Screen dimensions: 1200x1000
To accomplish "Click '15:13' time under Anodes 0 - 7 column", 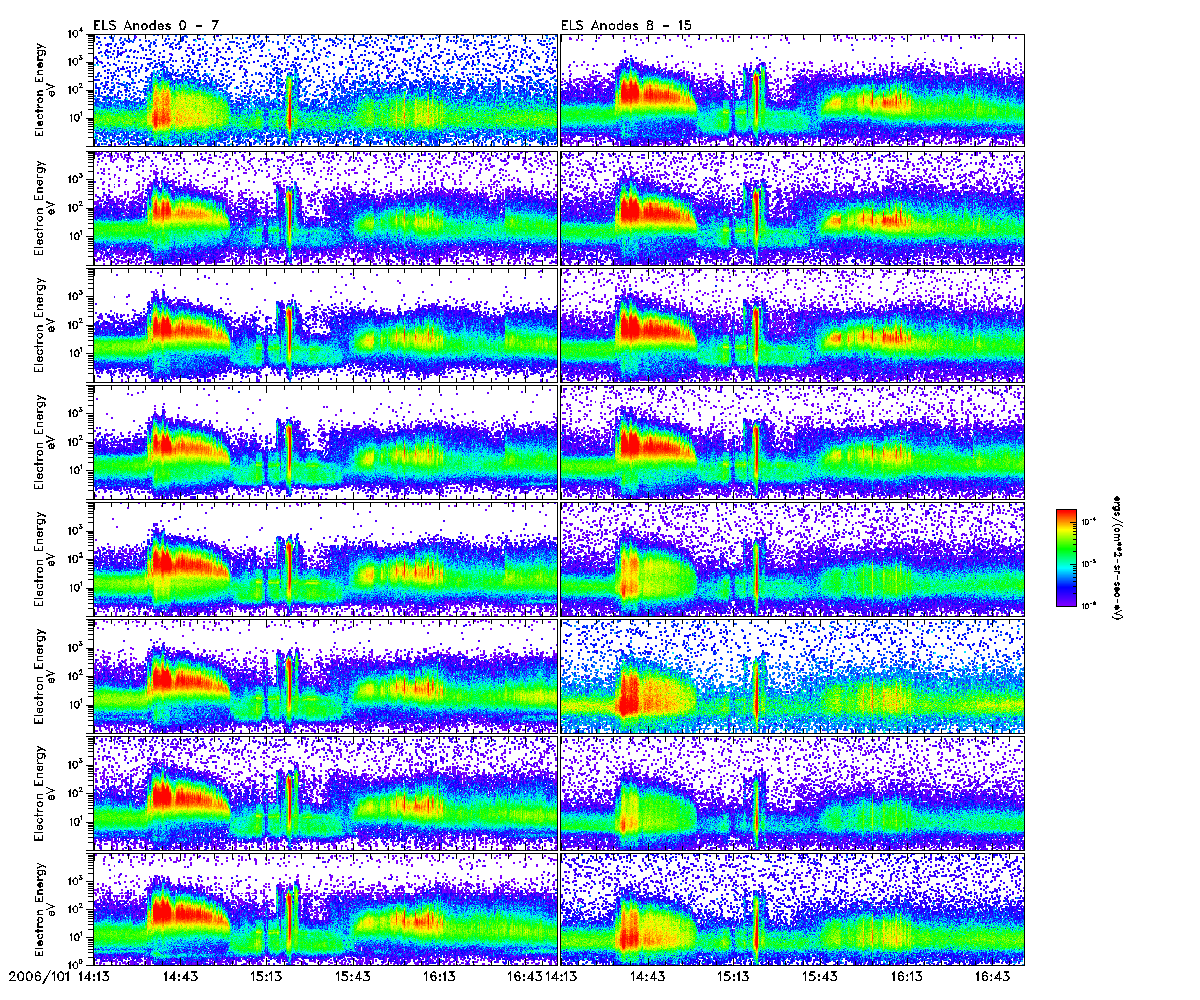I will 267,977.
